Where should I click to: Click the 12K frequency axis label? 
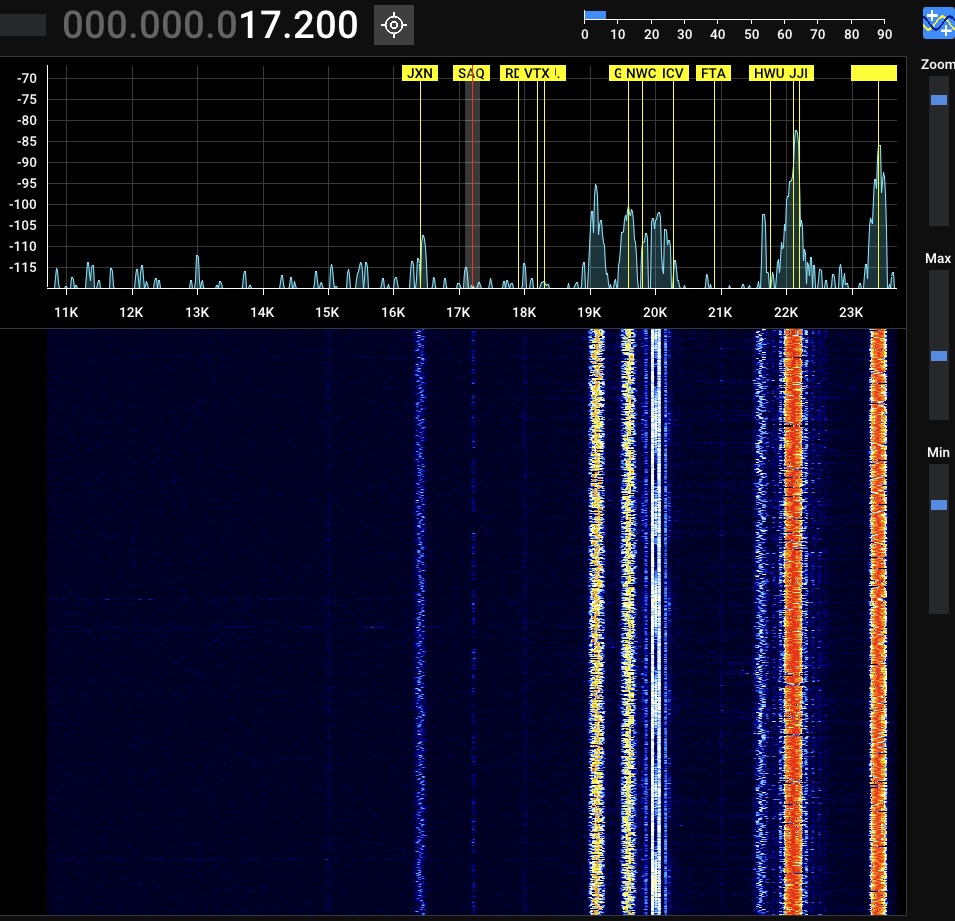click(x=131, y=312)
